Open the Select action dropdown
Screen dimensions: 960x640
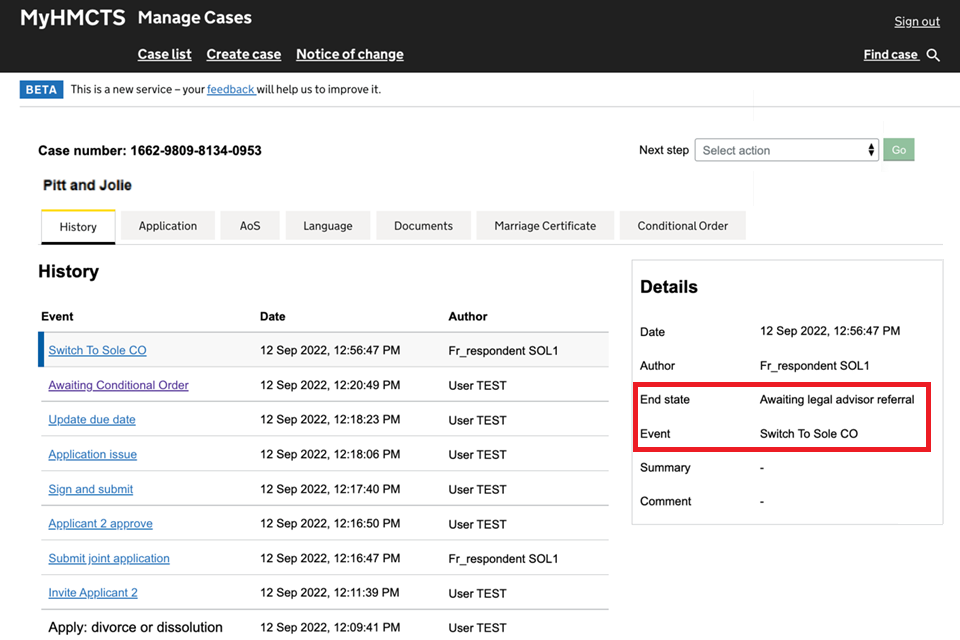(786, 150)
